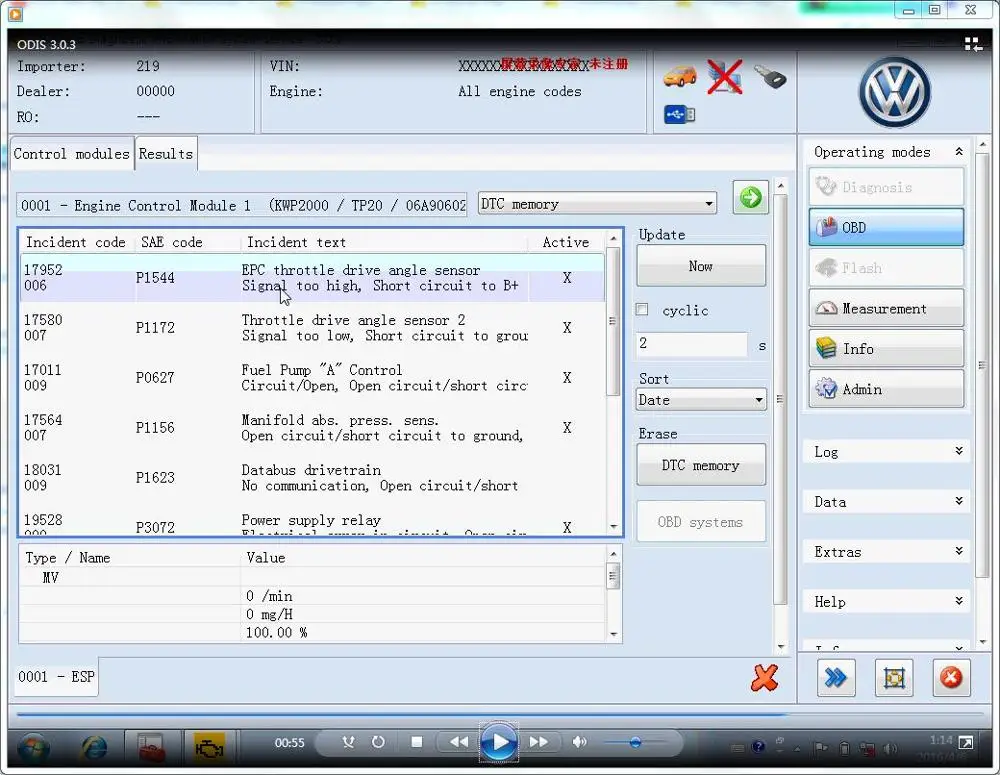Expand the Data section
Viewport: 1000px width, 775px height.
(x=959, y=501)
